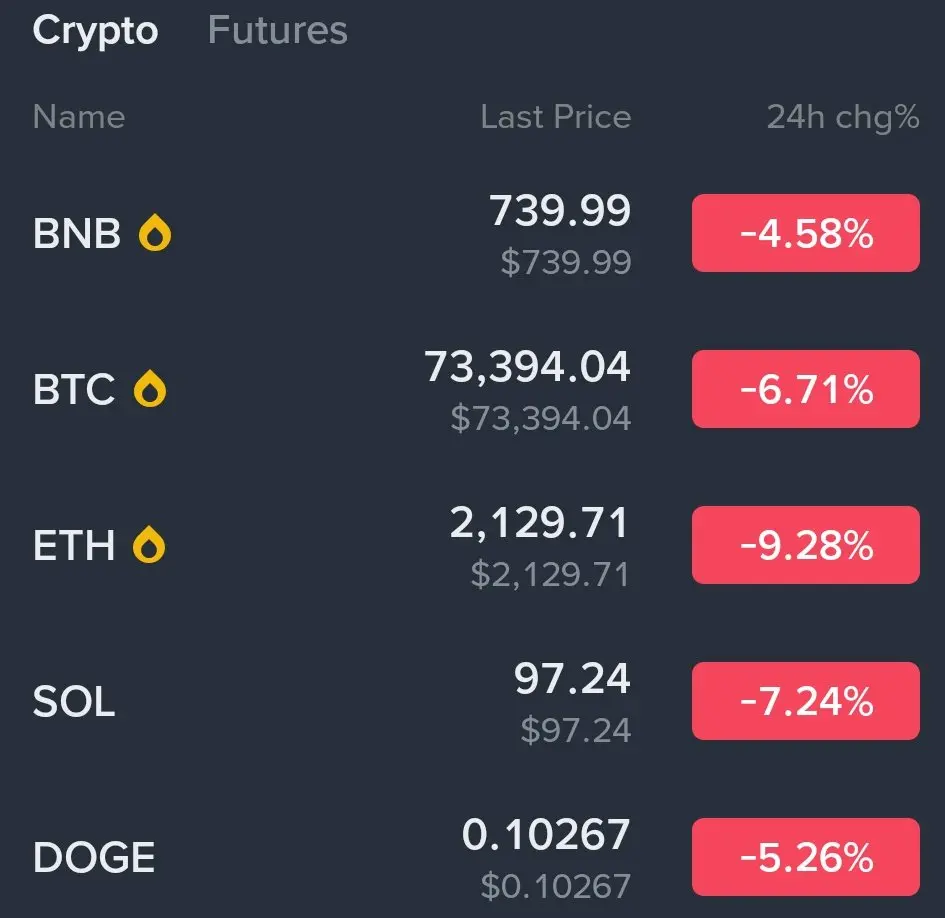The image size is (945, 918).
Task: Sort the list by Name column
Action: pyautogui.click(x=79, y=117)
